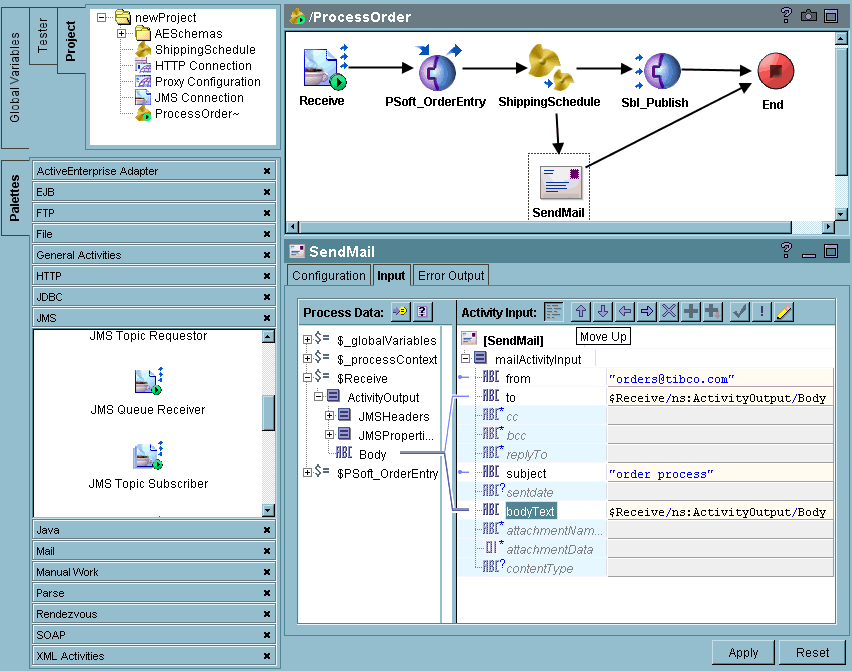Click the yellow arrow icon next to Process Data
The width and height of the screenshot is (852, 671).
pos(400,311)
